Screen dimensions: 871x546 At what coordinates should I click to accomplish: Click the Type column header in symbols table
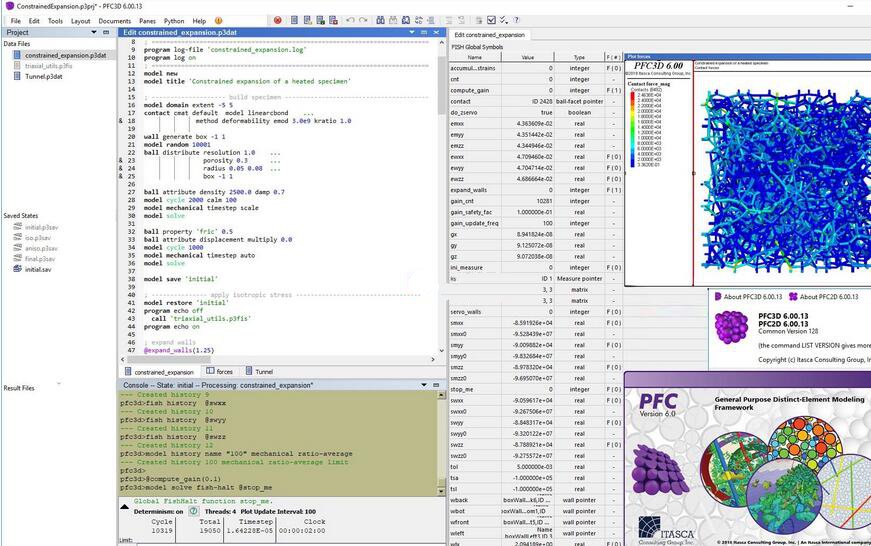(x=579, y=58)
